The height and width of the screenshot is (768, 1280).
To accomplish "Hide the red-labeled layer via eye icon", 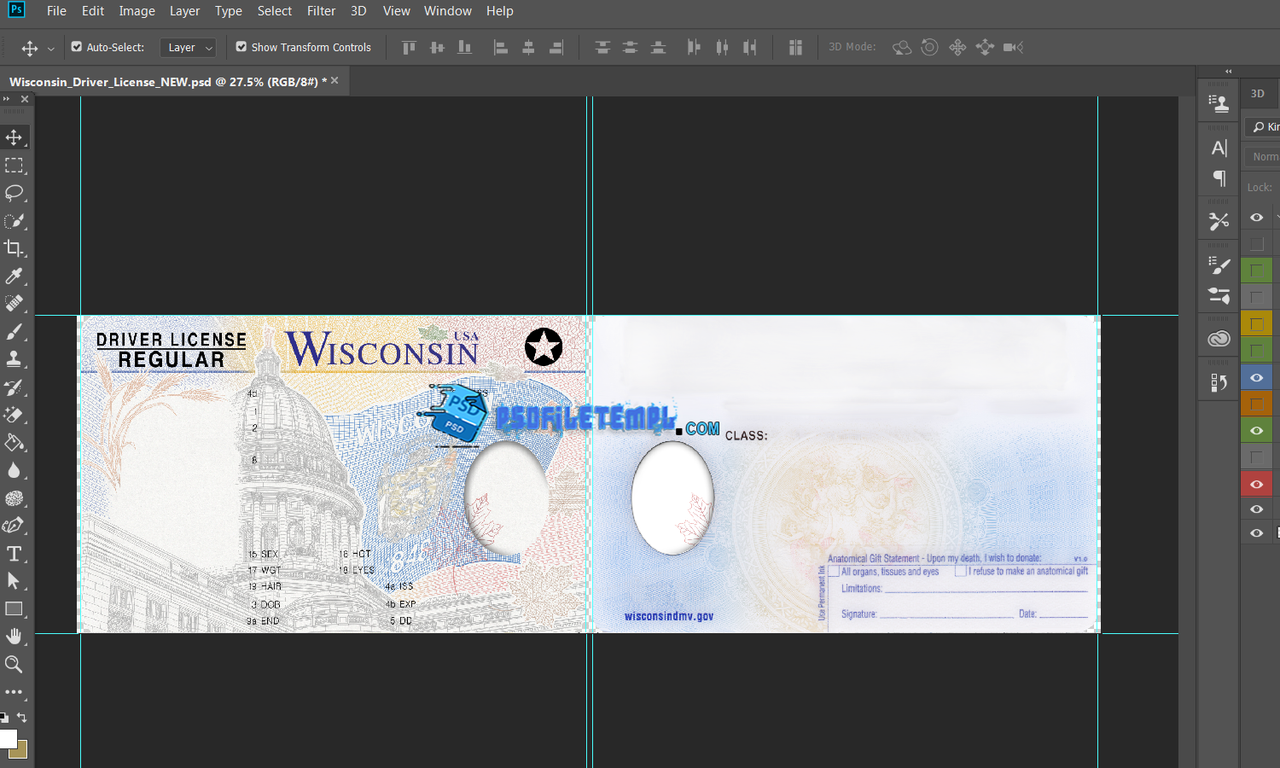I will point(1257,484).
